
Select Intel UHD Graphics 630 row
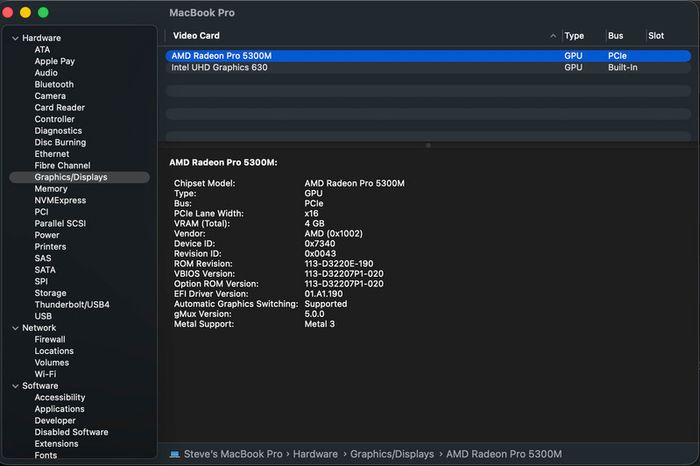(x=428, y=67)
